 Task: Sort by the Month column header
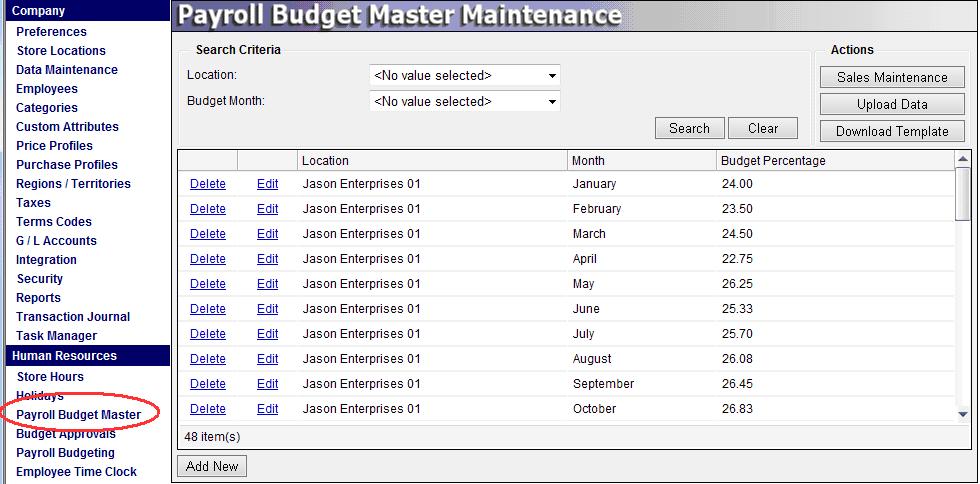tap(588, 160)
